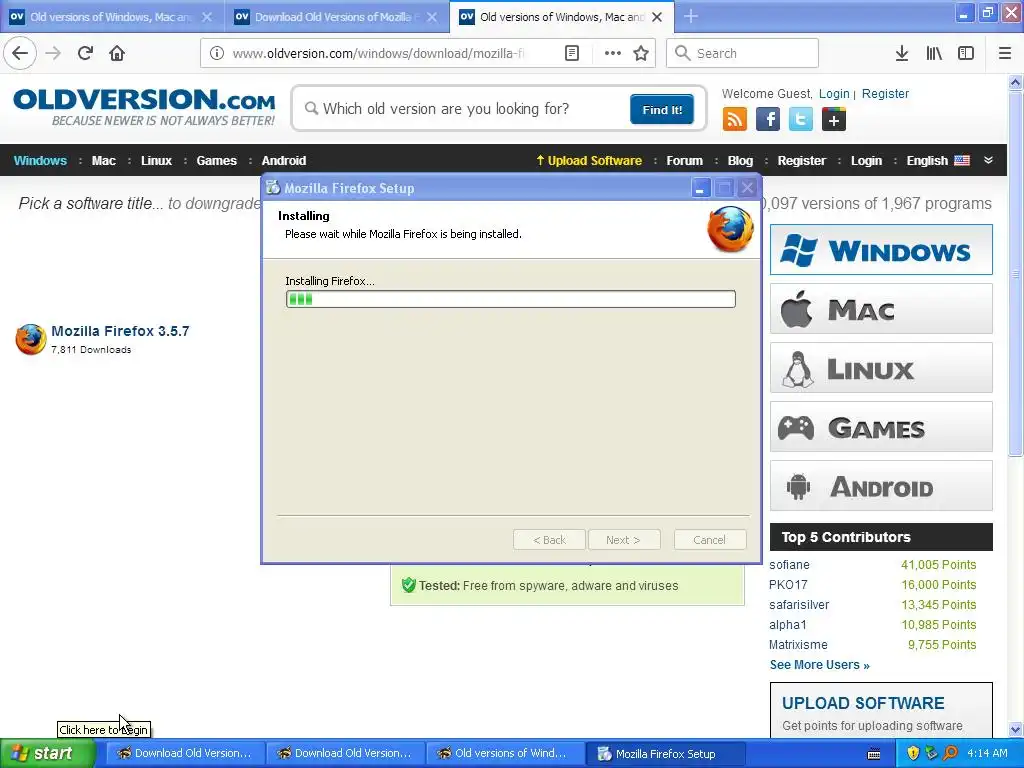Click the security shield tray icon
Viewport: 1024px width, 768px height.
coord(913,753)
